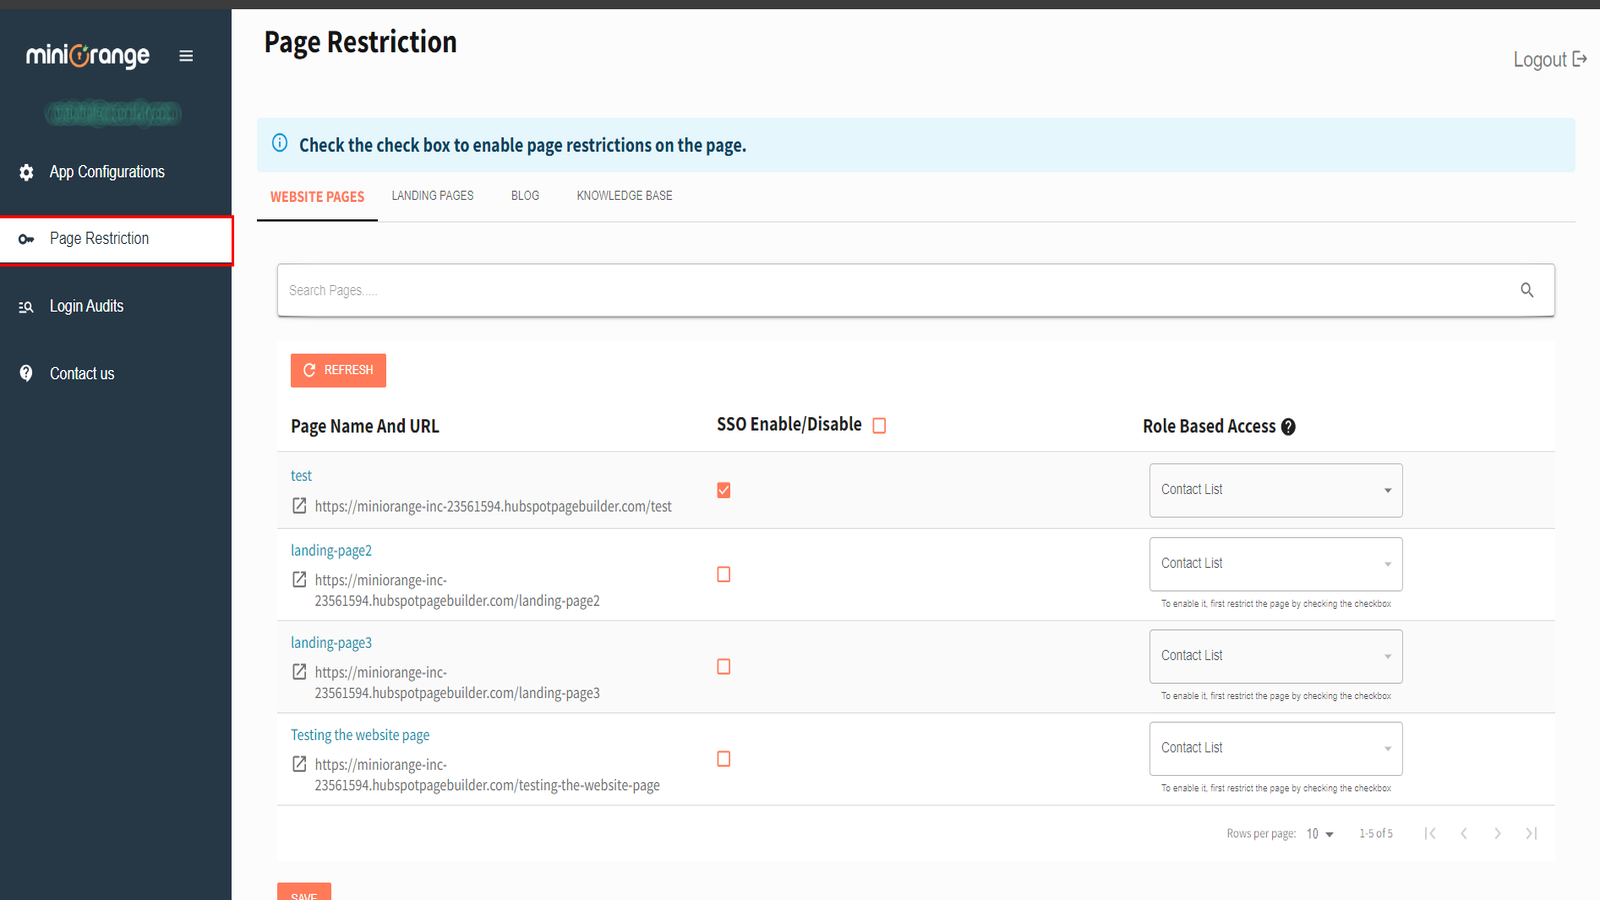
Task: Open the landing-page2 link
Action: (x=331, y=550)
